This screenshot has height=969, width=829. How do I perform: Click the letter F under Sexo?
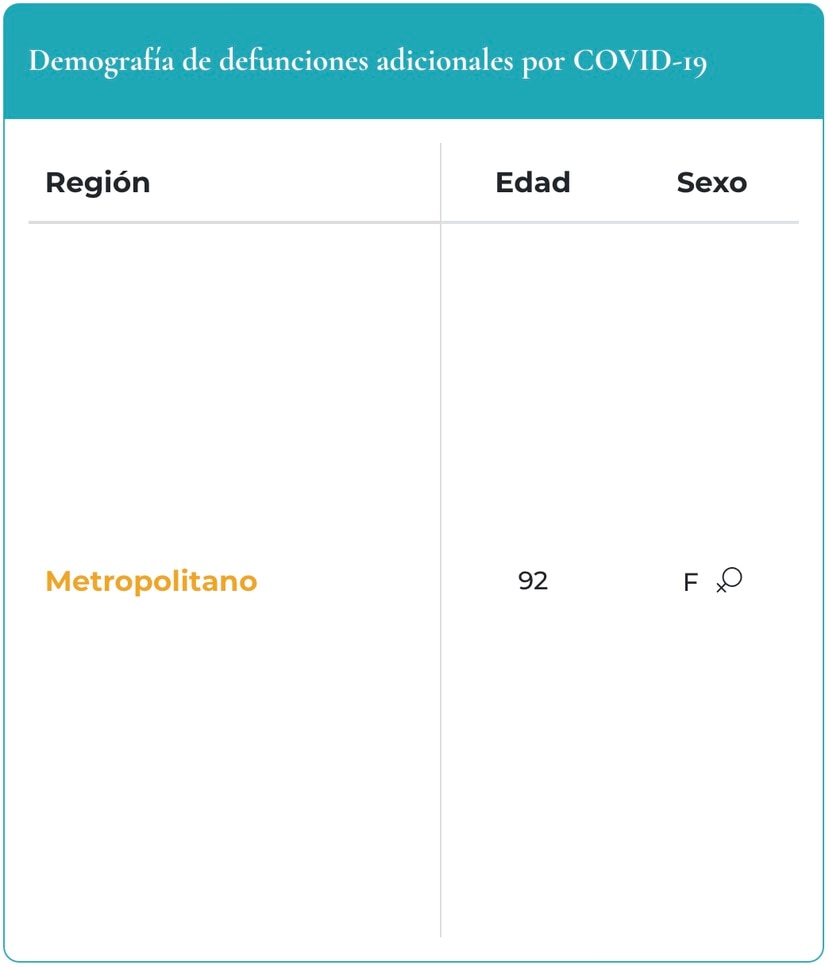click(691, 582)
